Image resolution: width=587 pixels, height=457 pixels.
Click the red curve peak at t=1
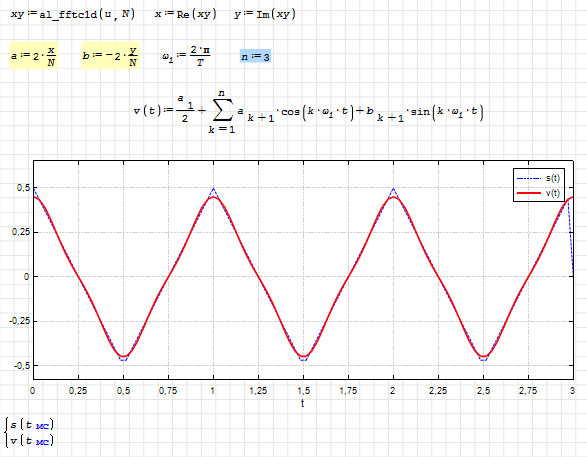[213, 197]
